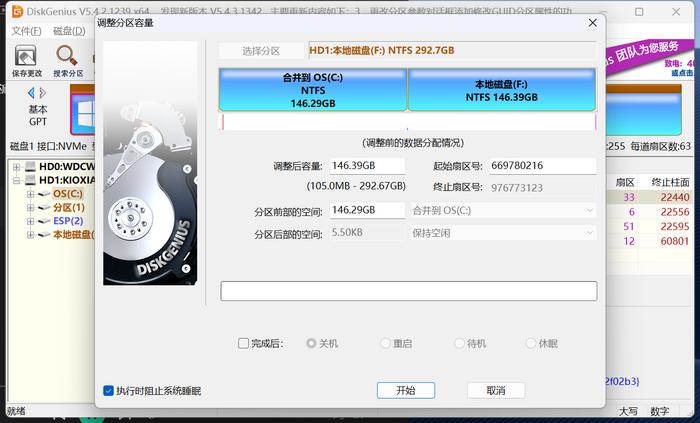Click the 开始 button
The height and width of the screenshot is (423, 700).
tap(406, 390)
